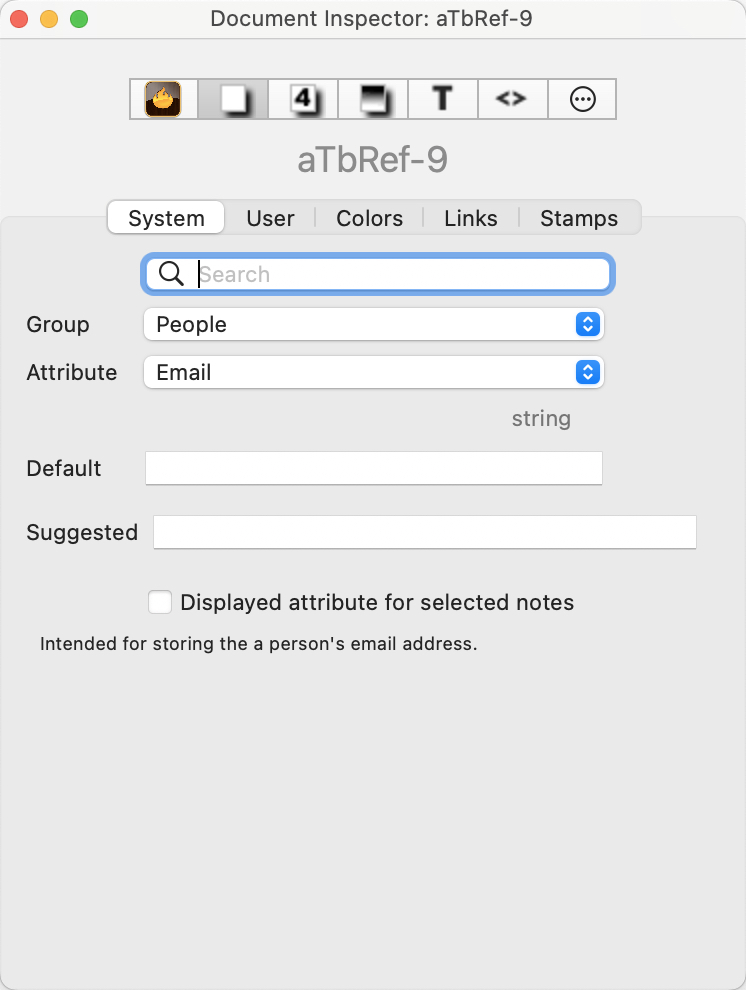Click the magnifying glass search icon
The height and width of the screenshot is (990, 746).
click(171, 274)
